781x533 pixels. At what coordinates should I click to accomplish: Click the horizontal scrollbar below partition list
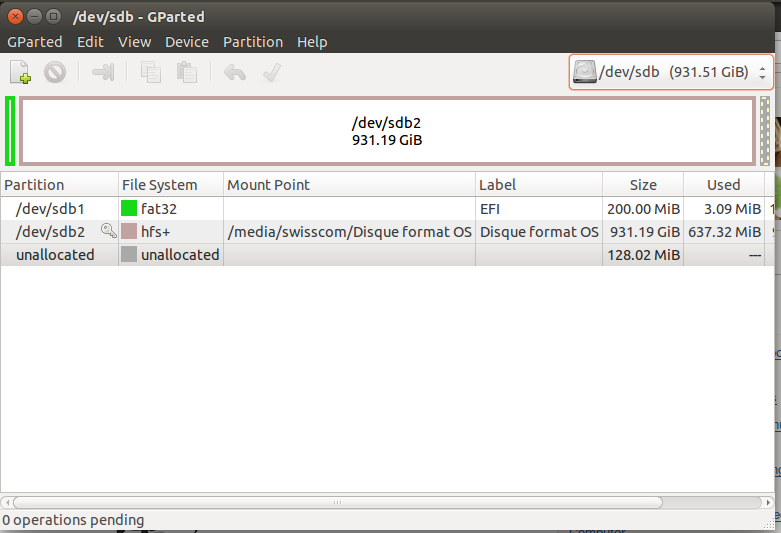pyautogui.click(x=337, y=502)
